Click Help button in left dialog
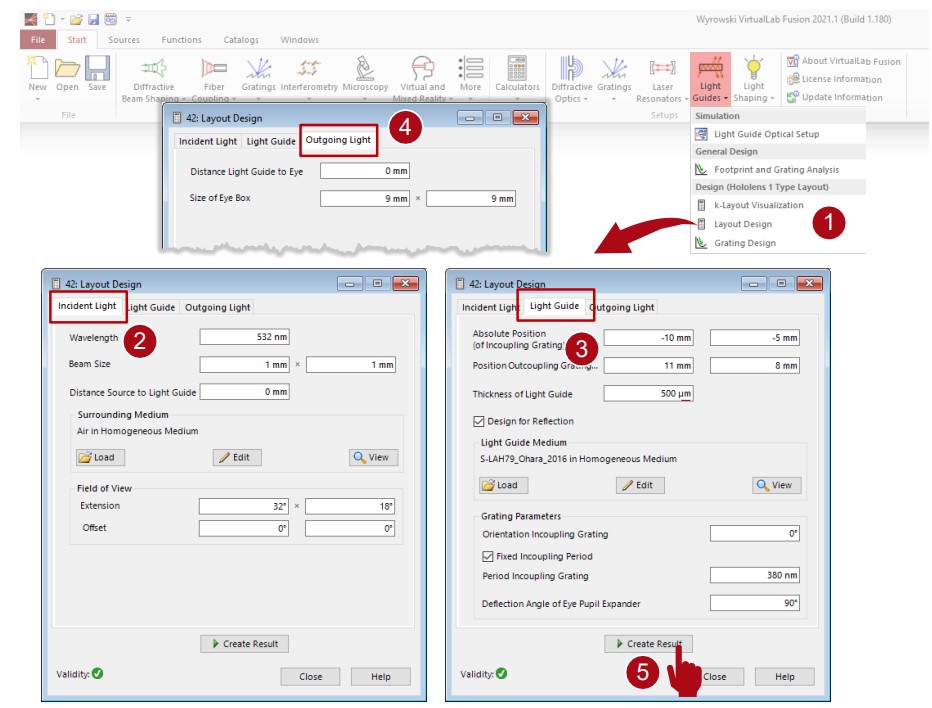This screenshot has width=932, height=708. 380,676
